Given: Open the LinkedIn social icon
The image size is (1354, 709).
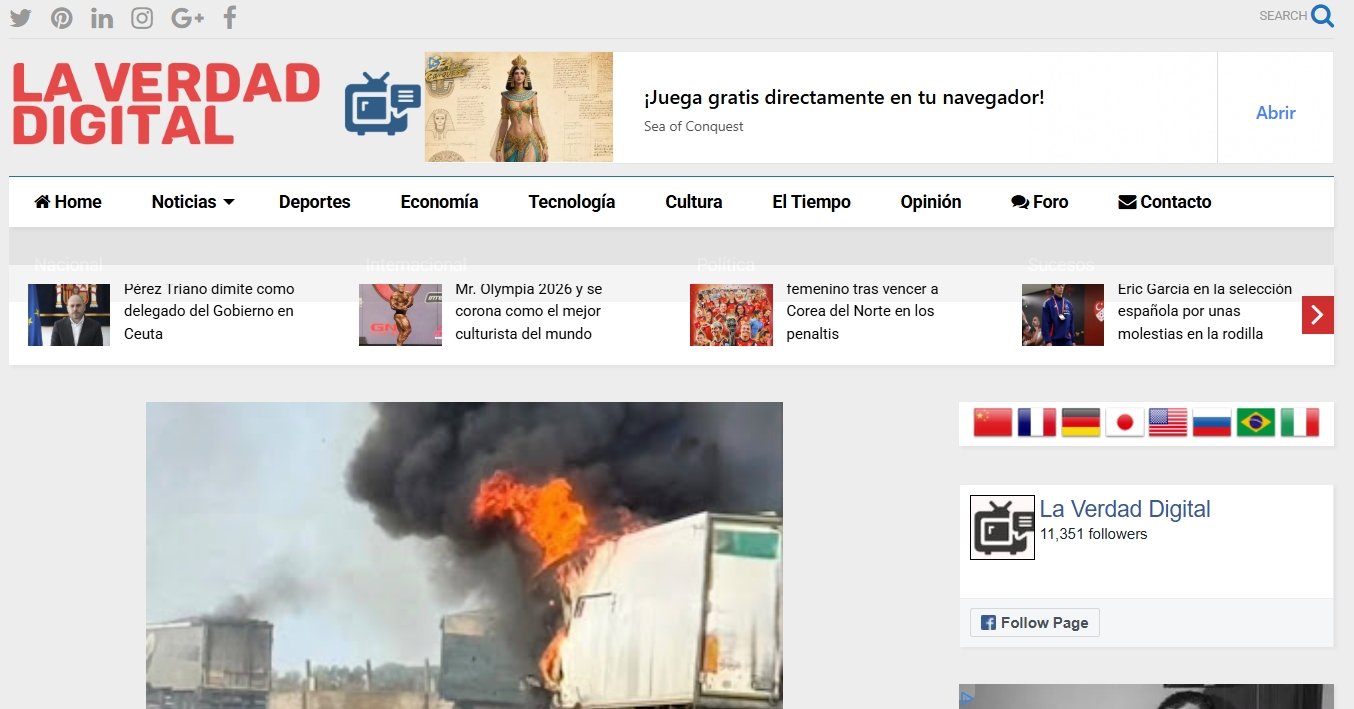Looking at the screenshot, I should [102, 17].
